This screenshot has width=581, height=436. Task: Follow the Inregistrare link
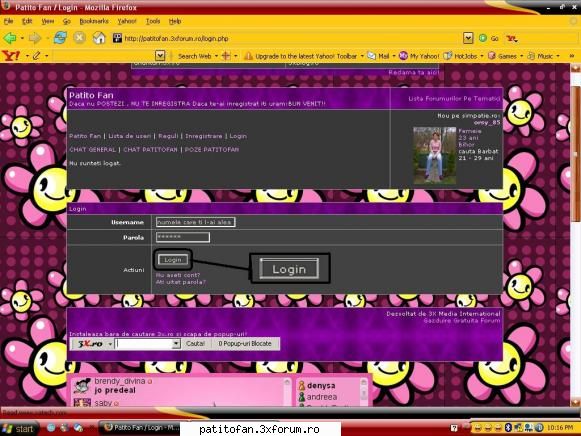pyautogui.click(x=204, y=136)
